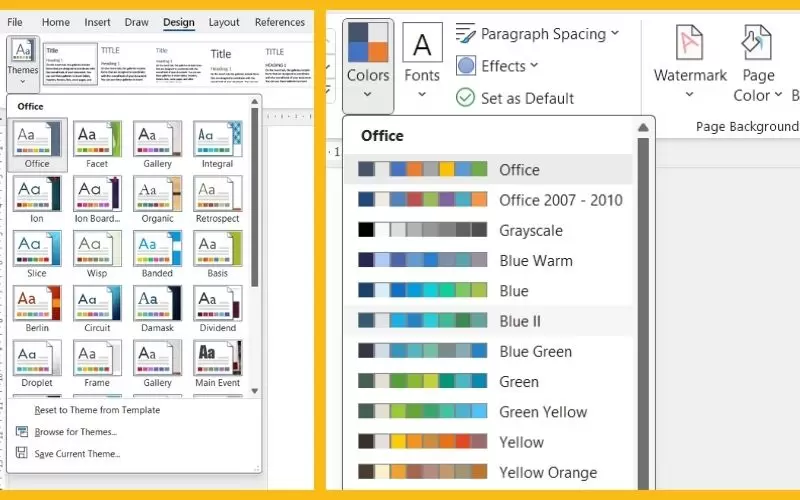Apply the Integral theme
Viewport: 800px width, 500px height.
pos(217,144)
